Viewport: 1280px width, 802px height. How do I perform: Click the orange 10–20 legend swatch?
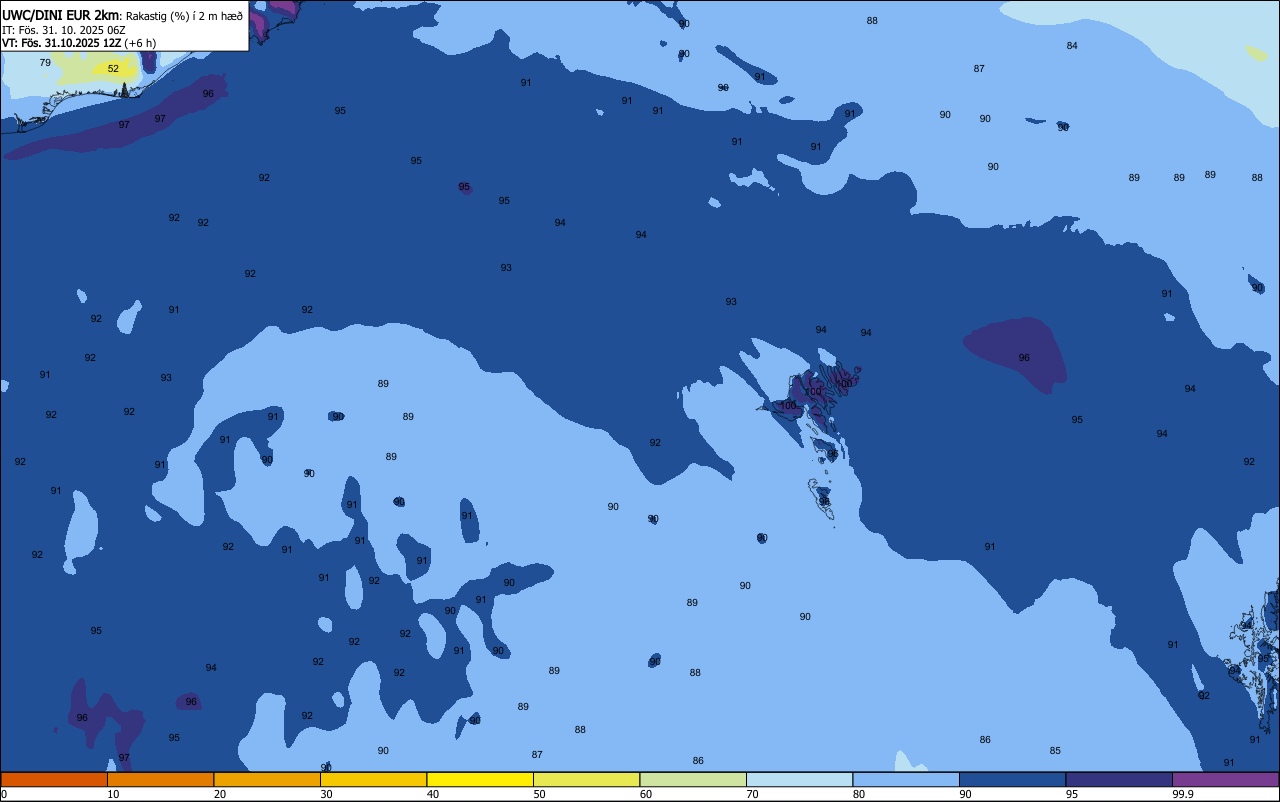click(160, 779)
